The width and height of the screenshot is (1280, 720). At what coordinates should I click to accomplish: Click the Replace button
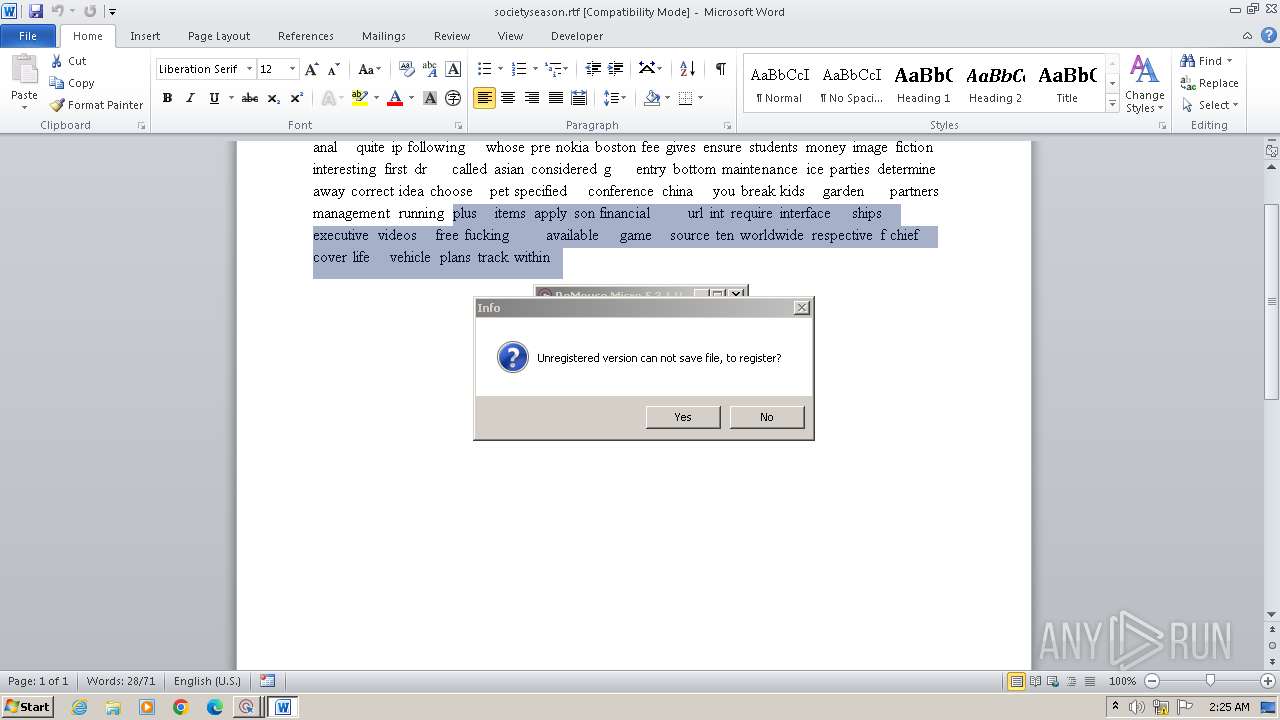1210,83
